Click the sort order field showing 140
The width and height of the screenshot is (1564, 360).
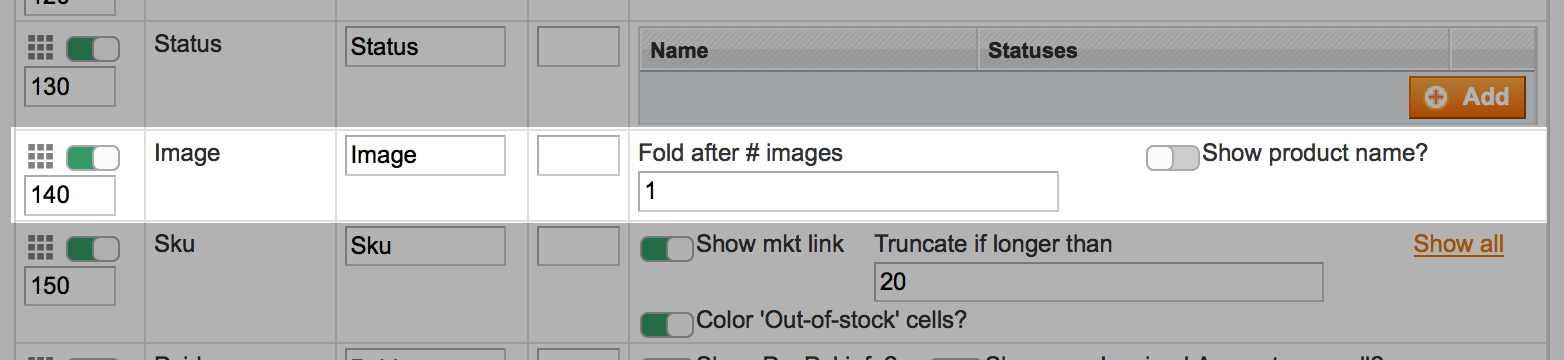coord(70,195)
